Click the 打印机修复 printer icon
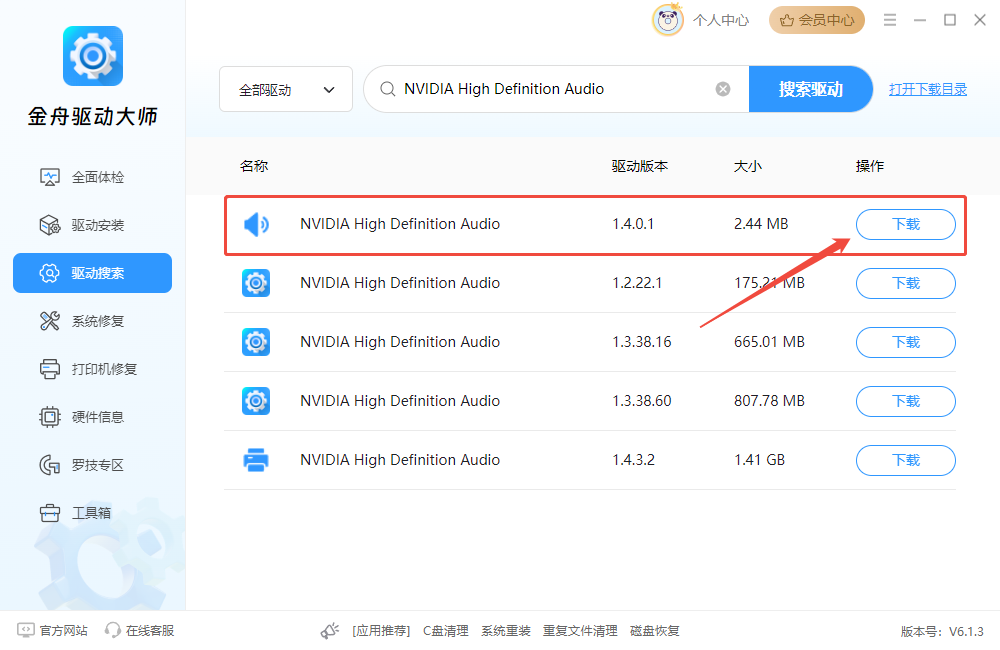 coord(50,369)
